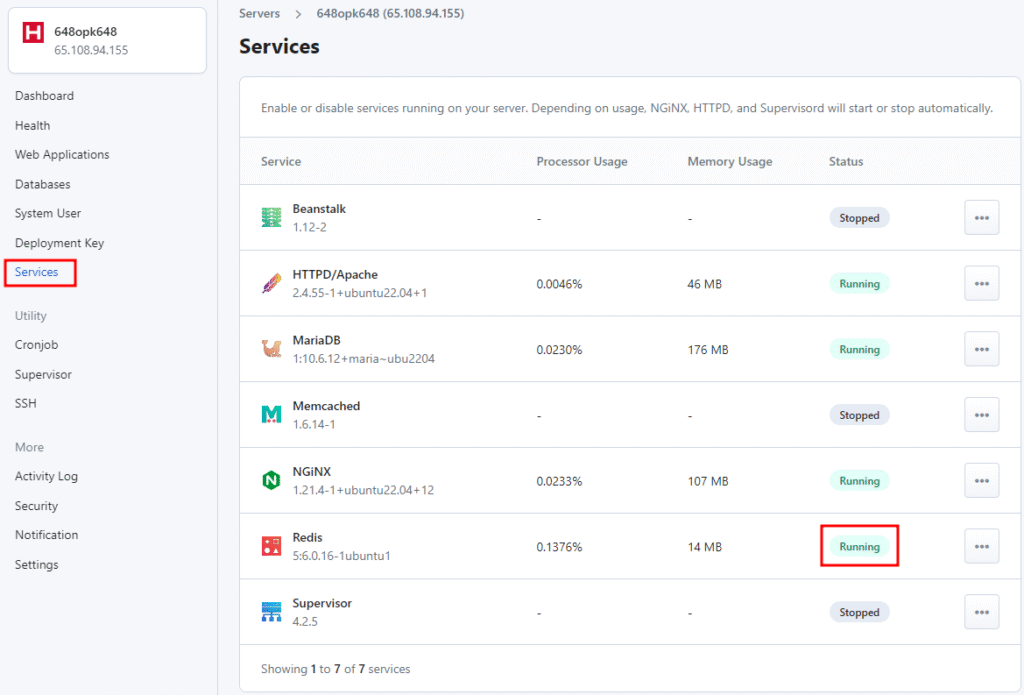The width and height of the screenshot is (1024, 695).
Task: Click the Service column header
Action: pyautogui.click(x=281, y=161)
